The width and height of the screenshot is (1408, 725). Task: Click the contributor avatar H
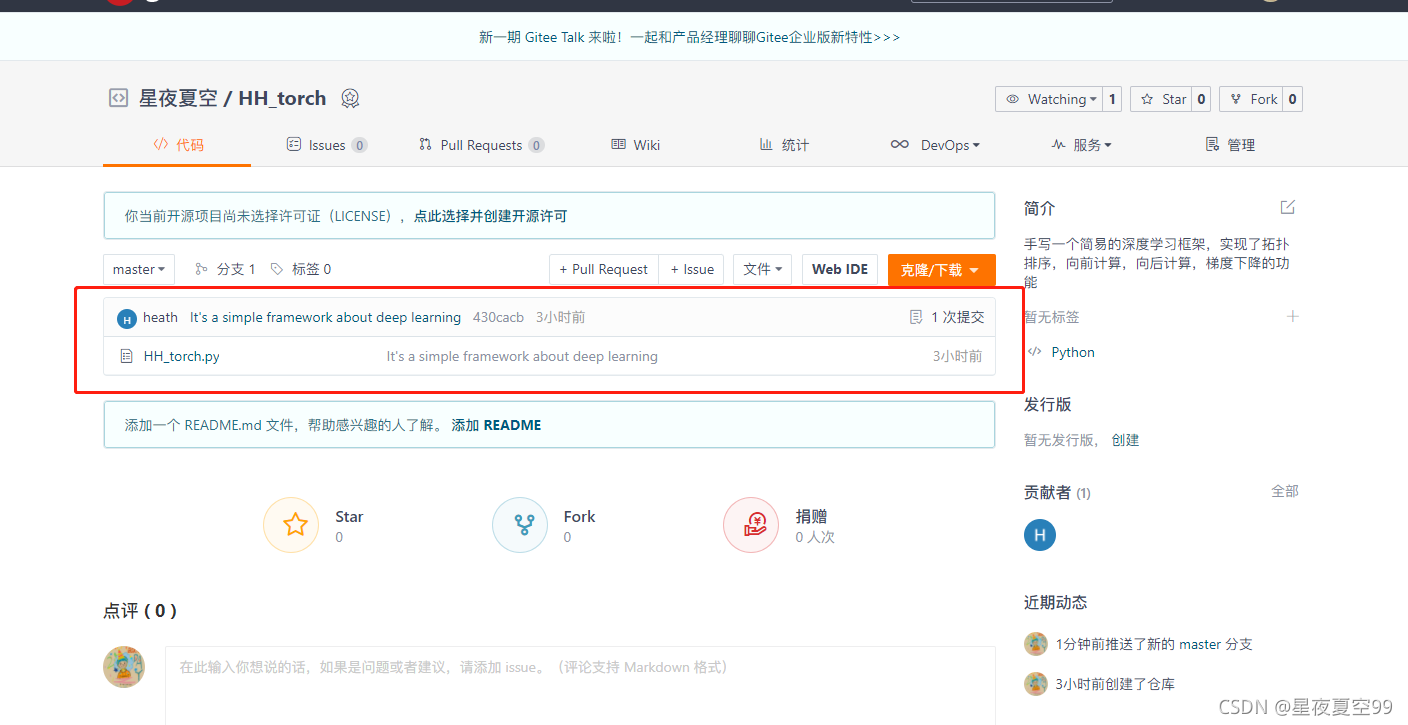click(x=1040, y=535)
